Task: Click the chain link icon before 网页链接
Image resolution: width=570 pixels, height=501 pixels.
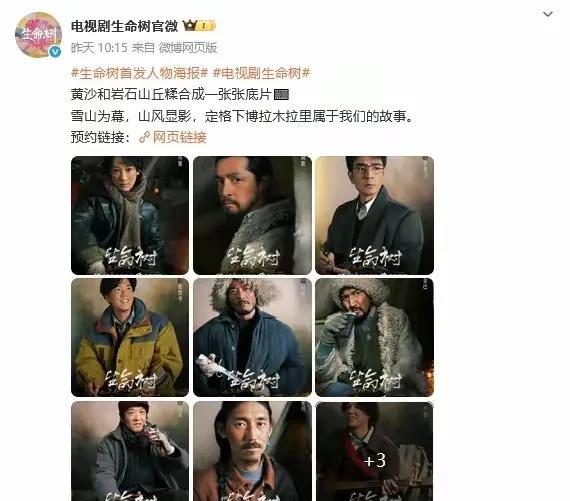Action: click(145, 137)
